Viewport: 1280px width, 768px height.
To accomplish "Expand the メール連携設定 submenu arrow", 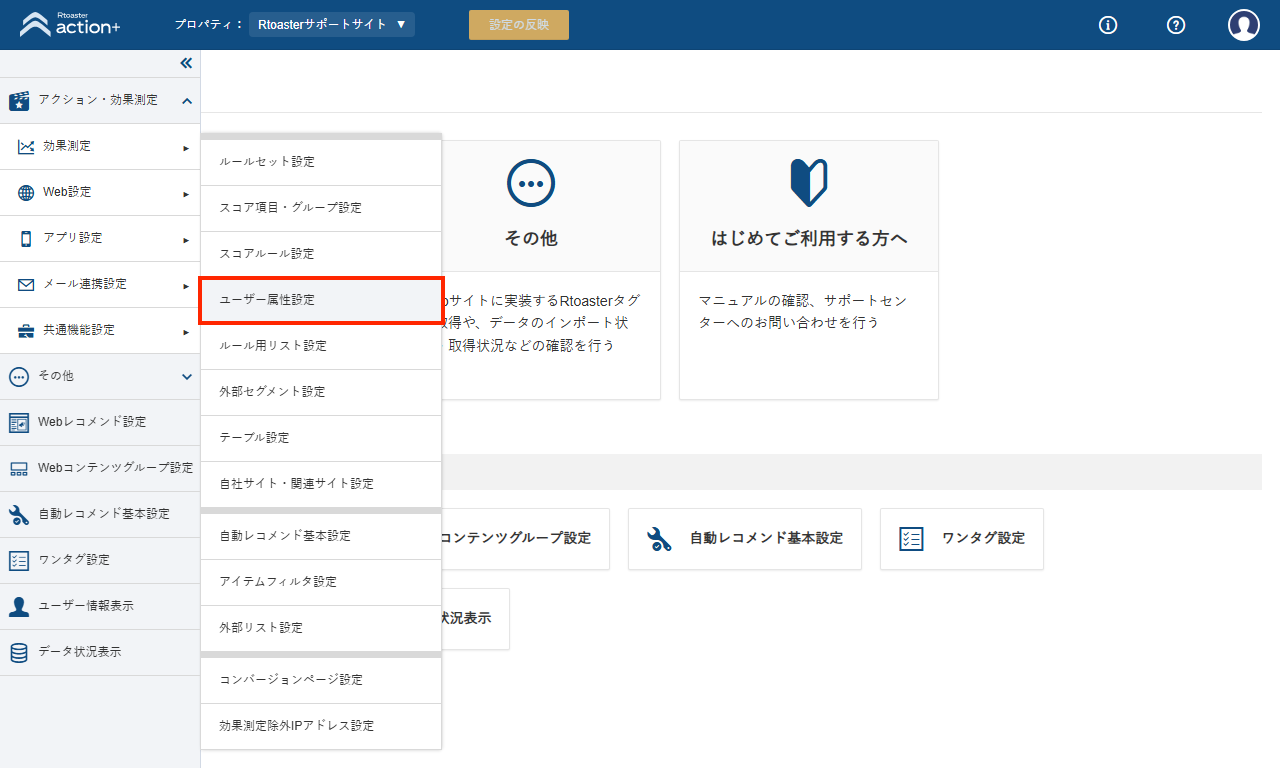I will 186,286.
